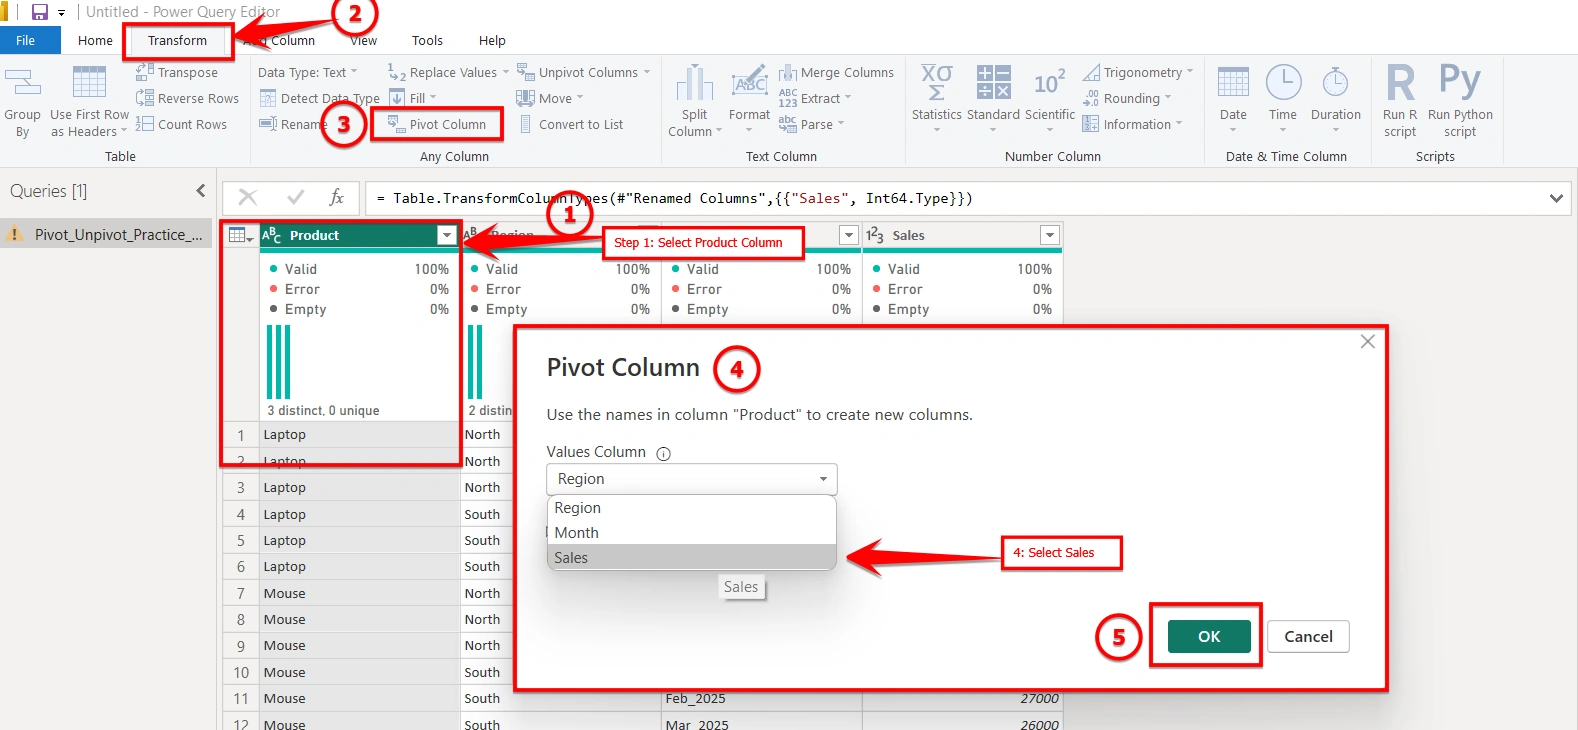Open the Values Column combo box
1578x730 pixels.
(x=691, y=479)
